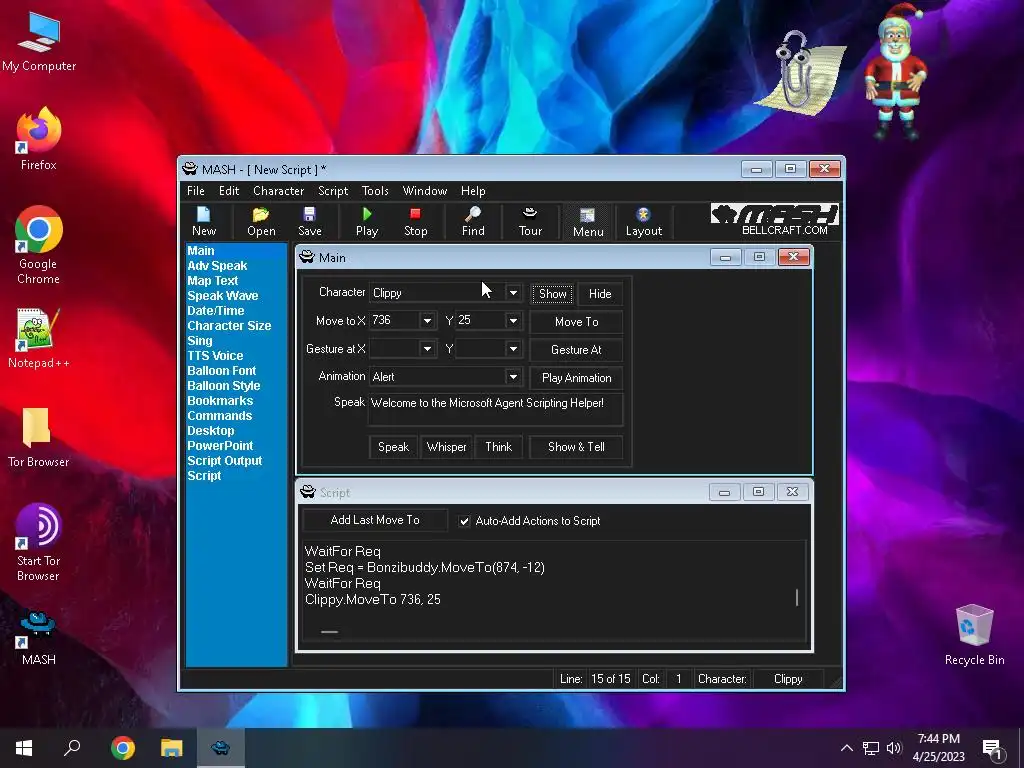This screenshot has width=1024, height=768.
Task: Open the Character menu
Action: [278, 191]
